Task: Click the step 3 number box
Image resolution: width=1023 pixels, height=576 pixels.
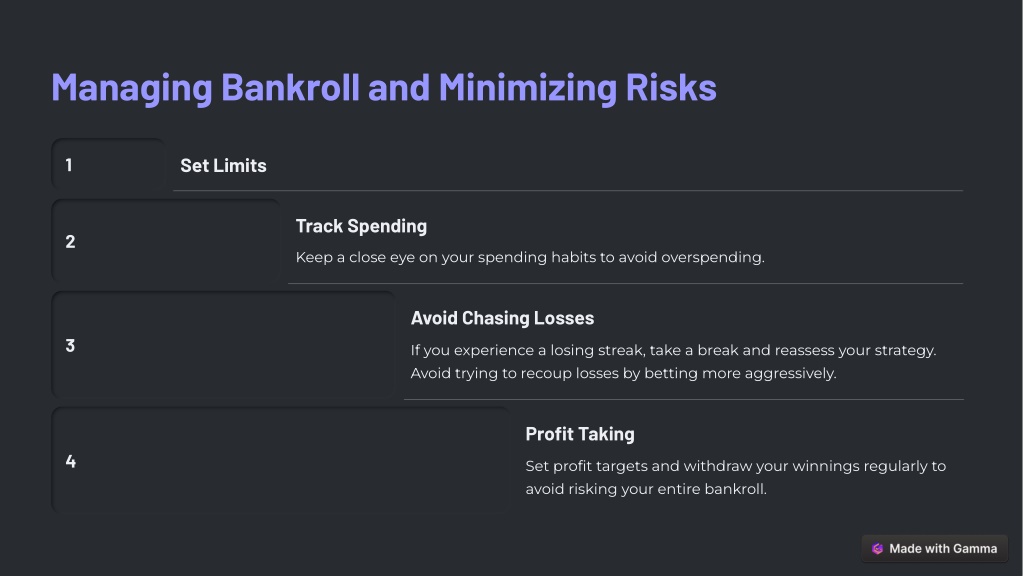Action: tap(223, 345)
